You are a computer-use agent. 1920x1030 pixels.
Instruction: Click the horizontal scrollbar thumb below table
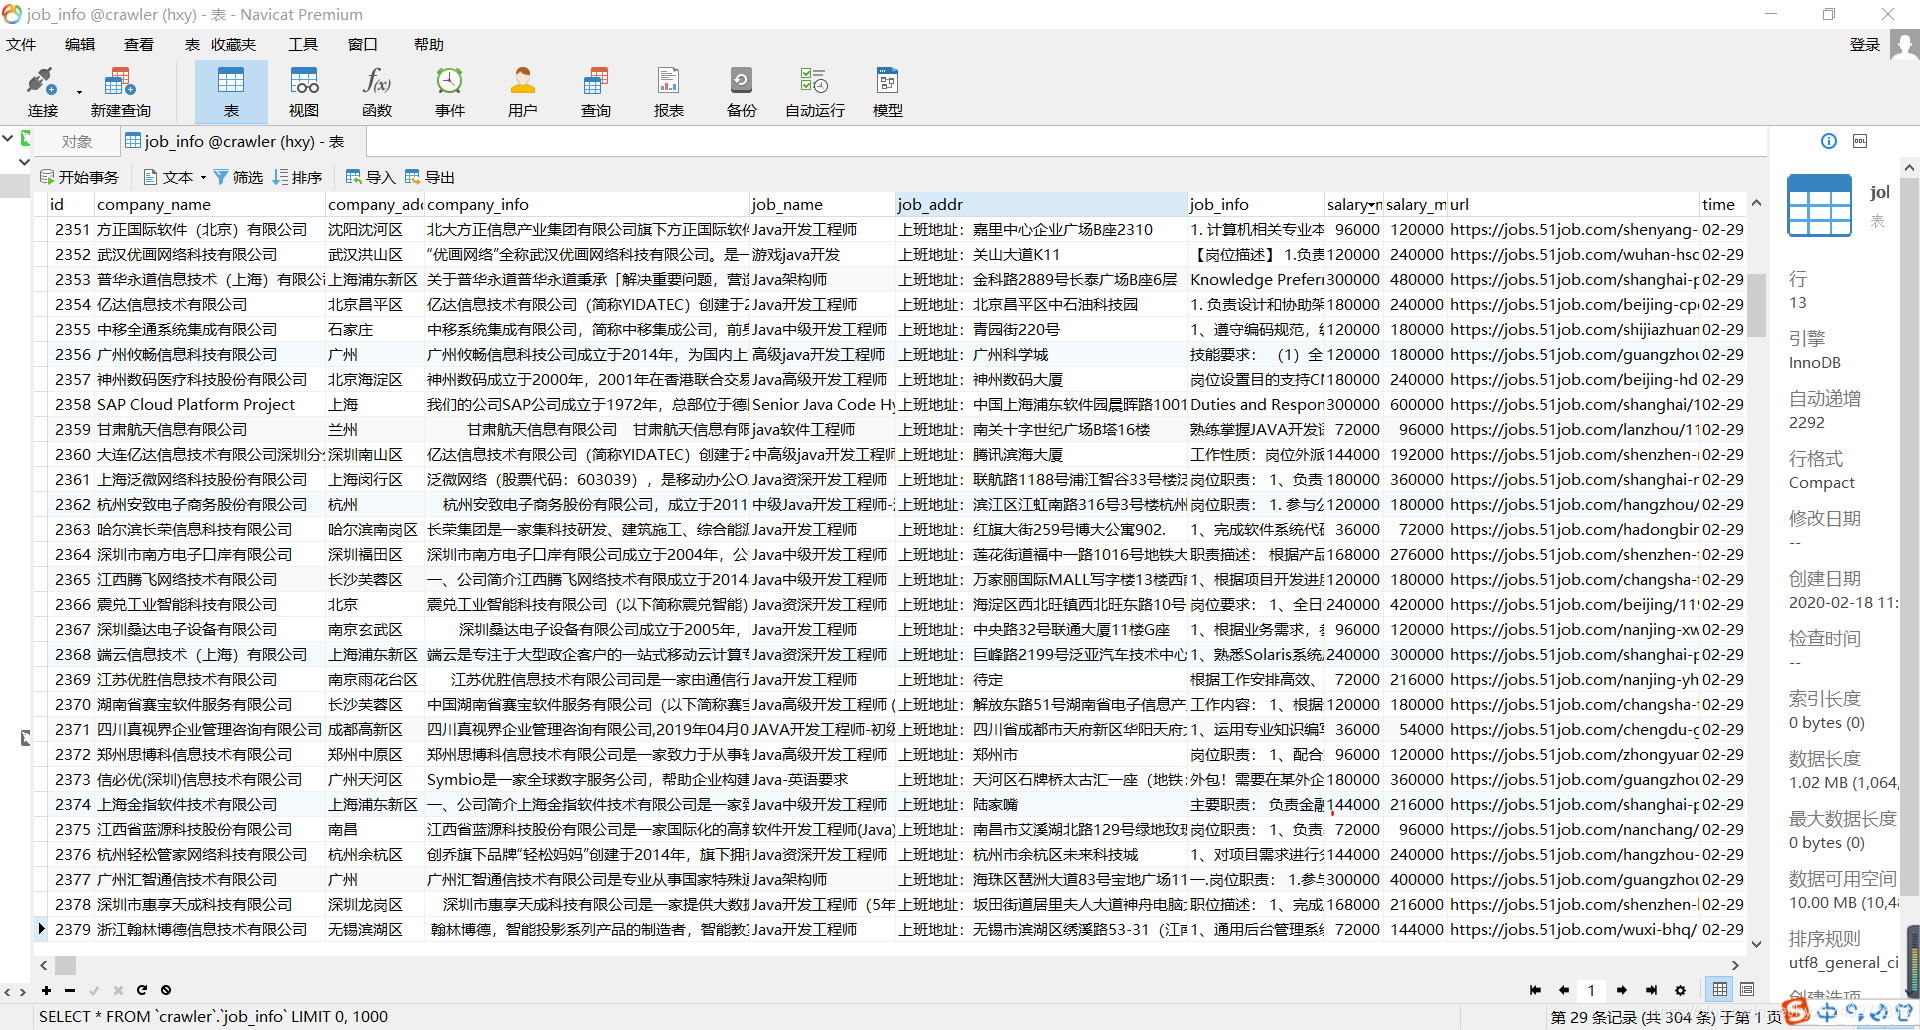(66, 965)
